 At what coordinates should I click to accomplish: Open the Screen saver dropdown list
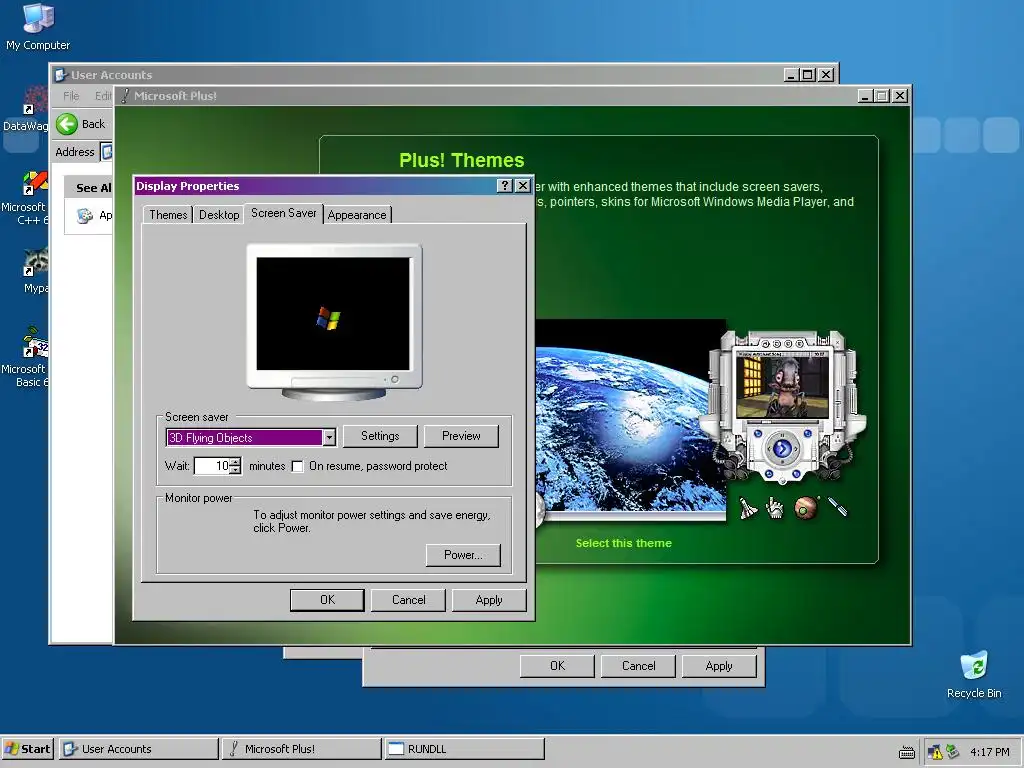[329, 438]
